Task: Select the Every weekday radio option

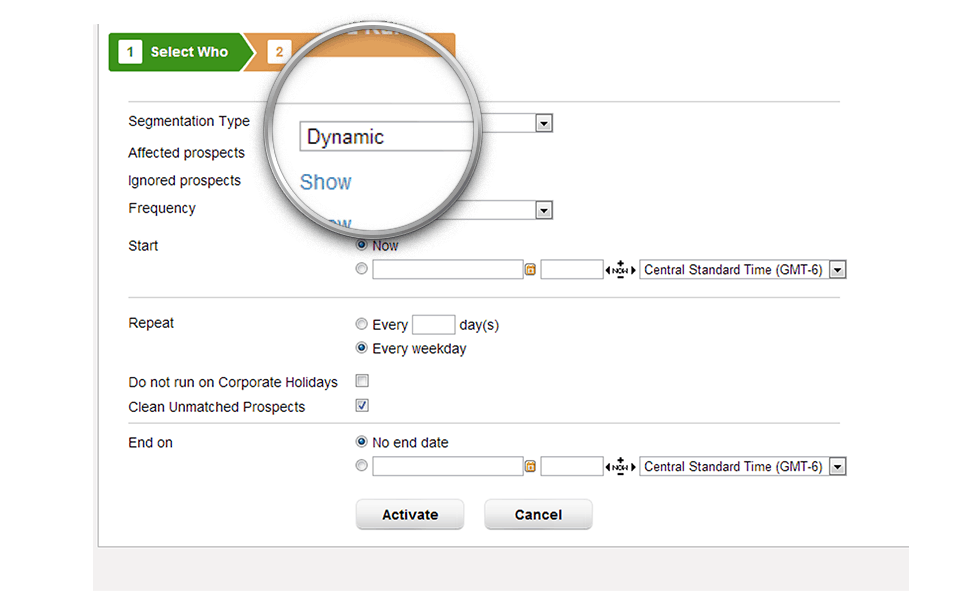Action: [x=362, y=348]
